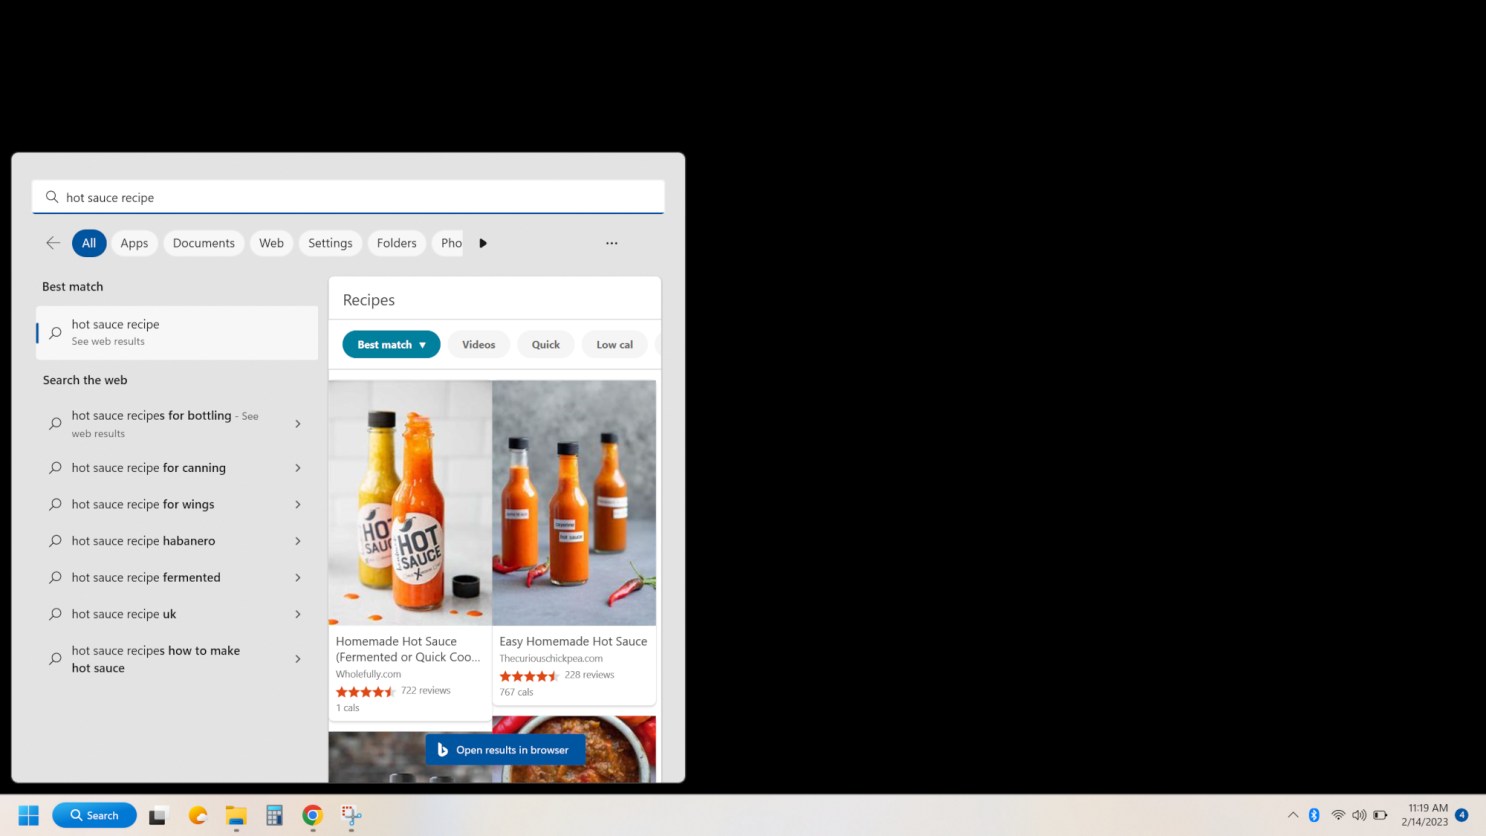
Task: Filter recipes with the "Low cal" chip
Action: [614, 344]
